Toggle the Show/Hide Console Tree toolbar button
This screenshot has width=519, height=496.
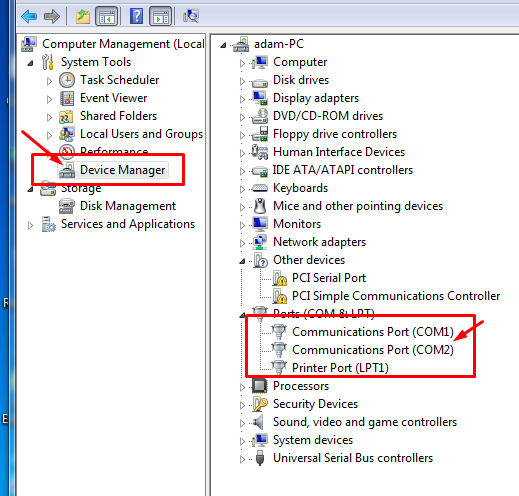click(x=107, y=16)
